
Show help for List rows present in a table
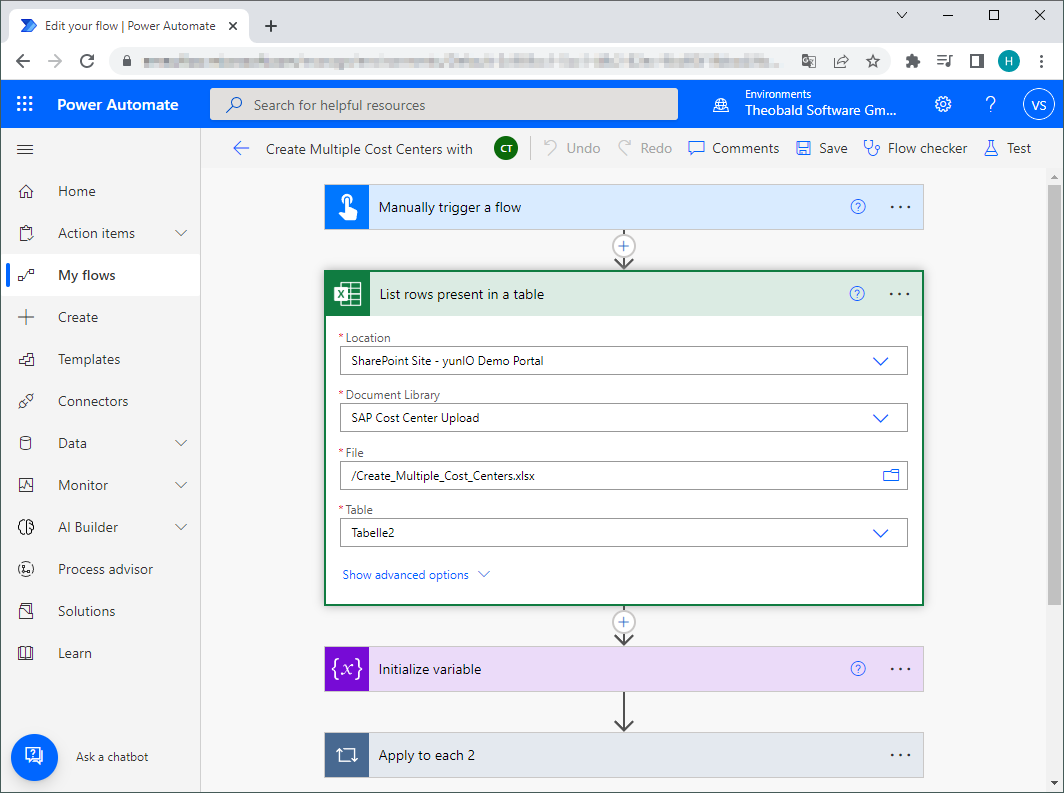click(857, 294)
